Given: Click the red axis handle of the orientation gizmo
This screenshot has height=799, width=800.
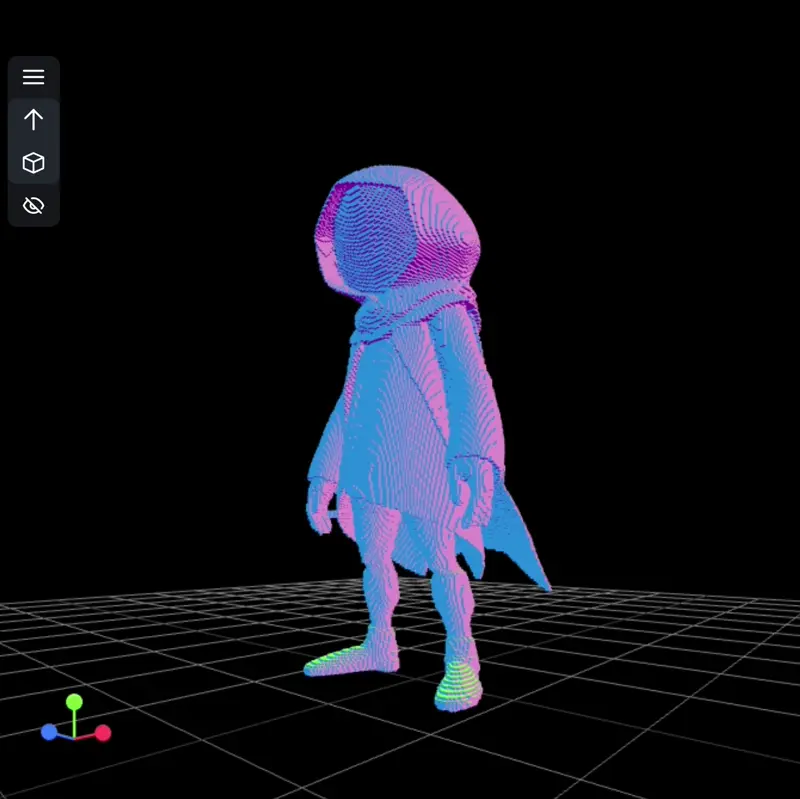Looking at the screenshot, I should click(103, 733).
